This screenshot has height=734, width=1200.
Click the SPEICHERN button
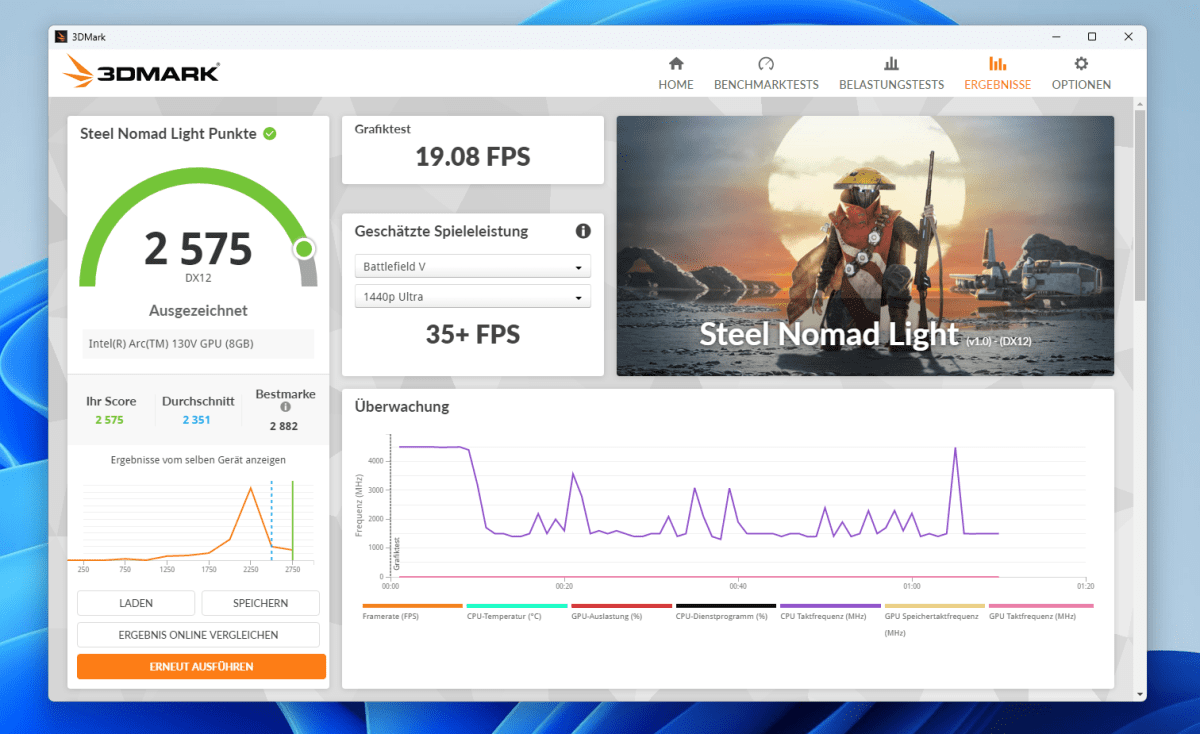click(x=261, y=603)
